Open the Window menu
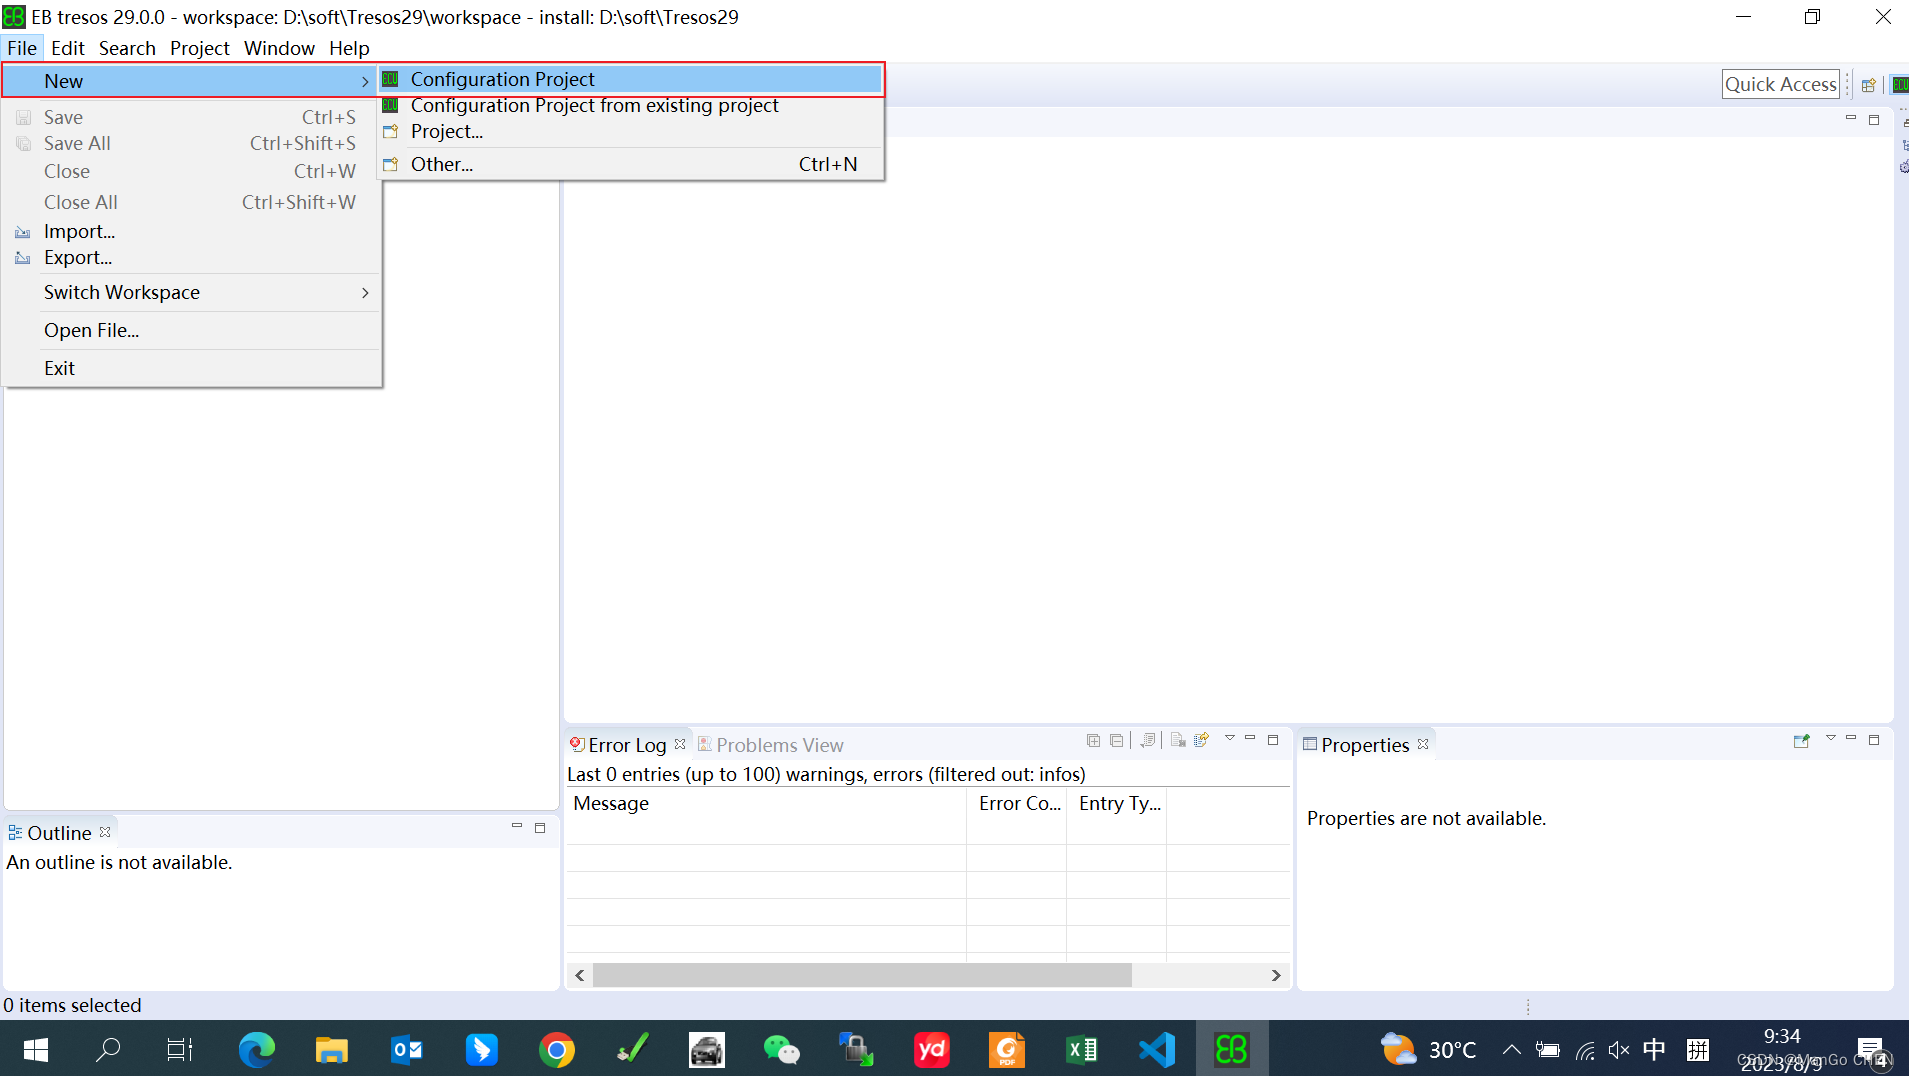 279,48
